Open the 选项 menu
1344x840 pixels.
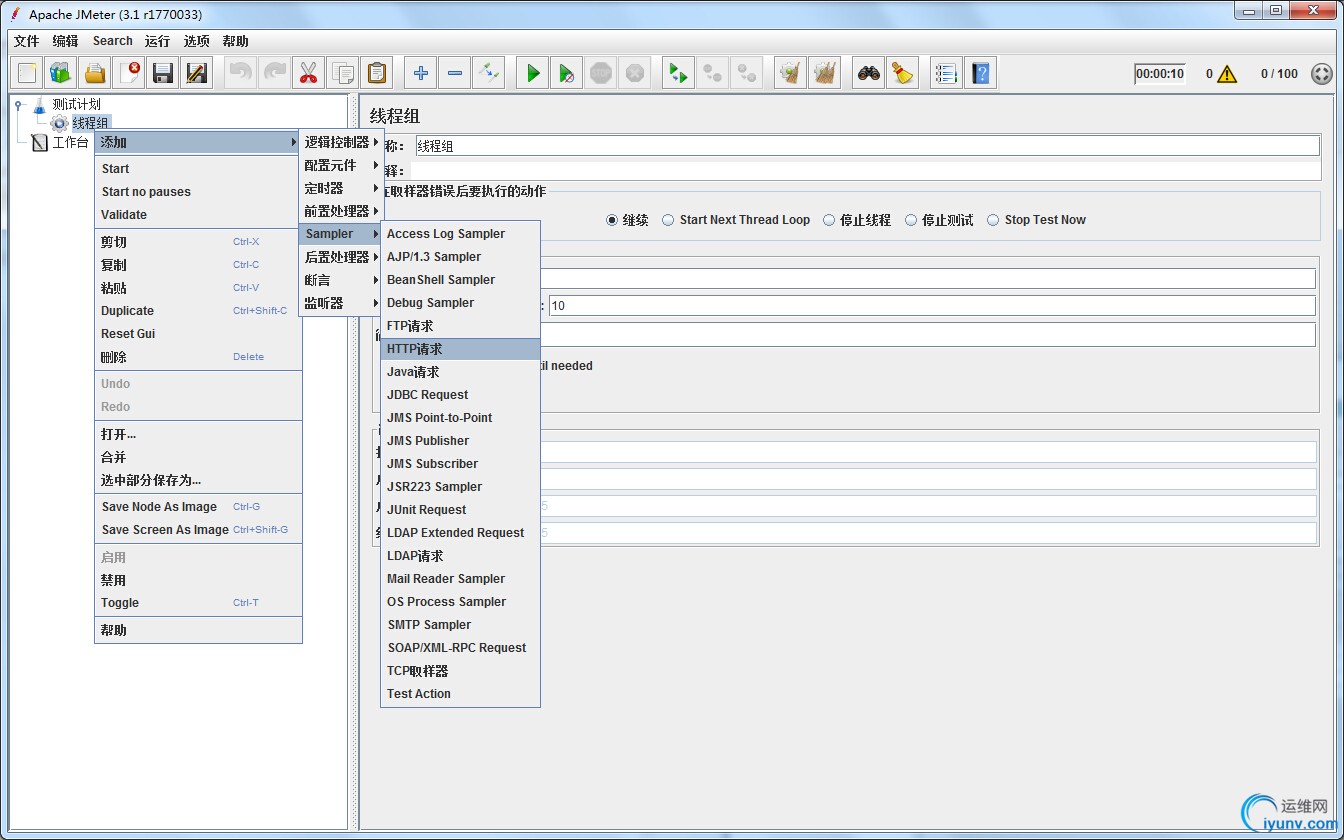[x=196, y=41]
